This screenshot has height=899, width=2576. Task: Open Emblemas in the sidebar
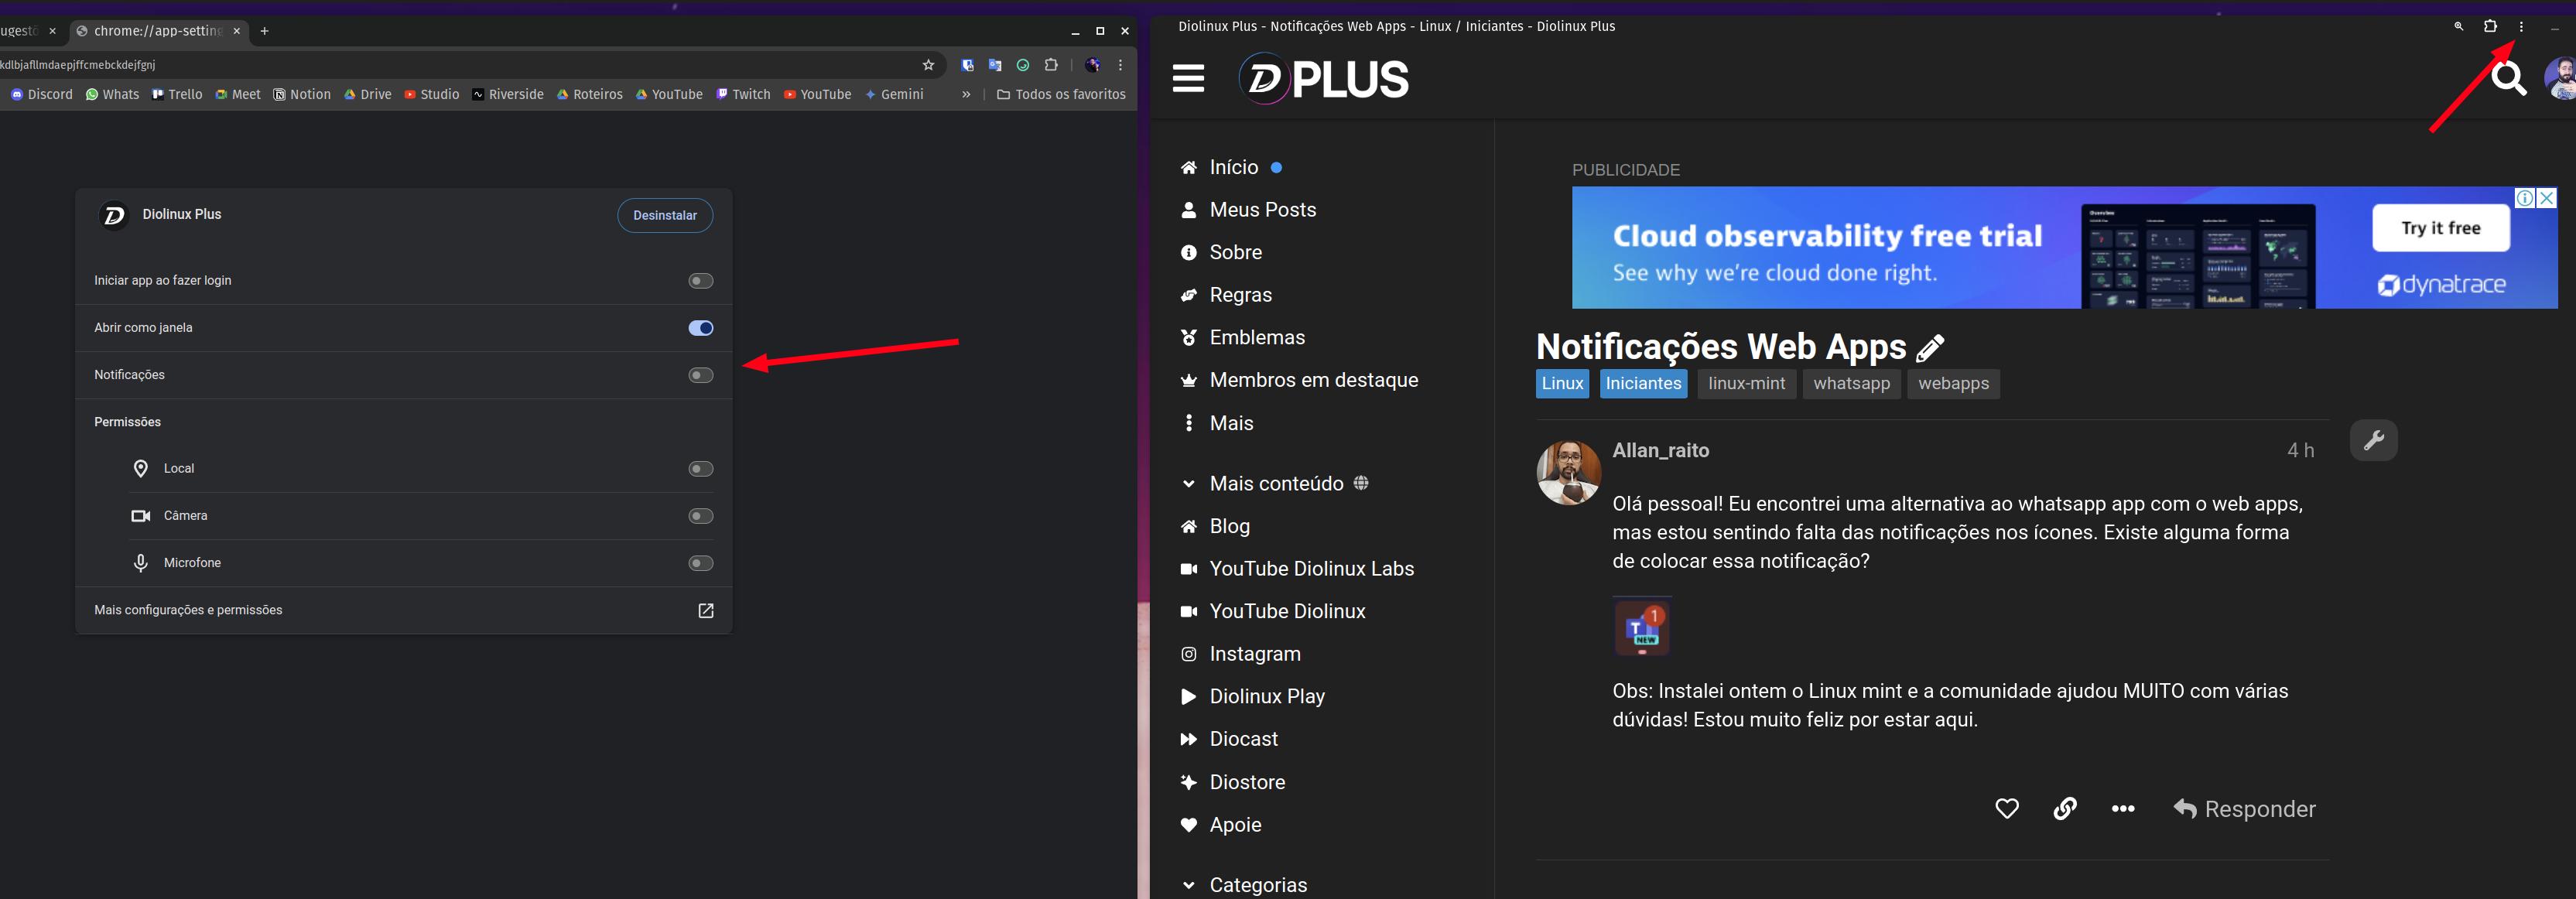(x=1242, y=337)
